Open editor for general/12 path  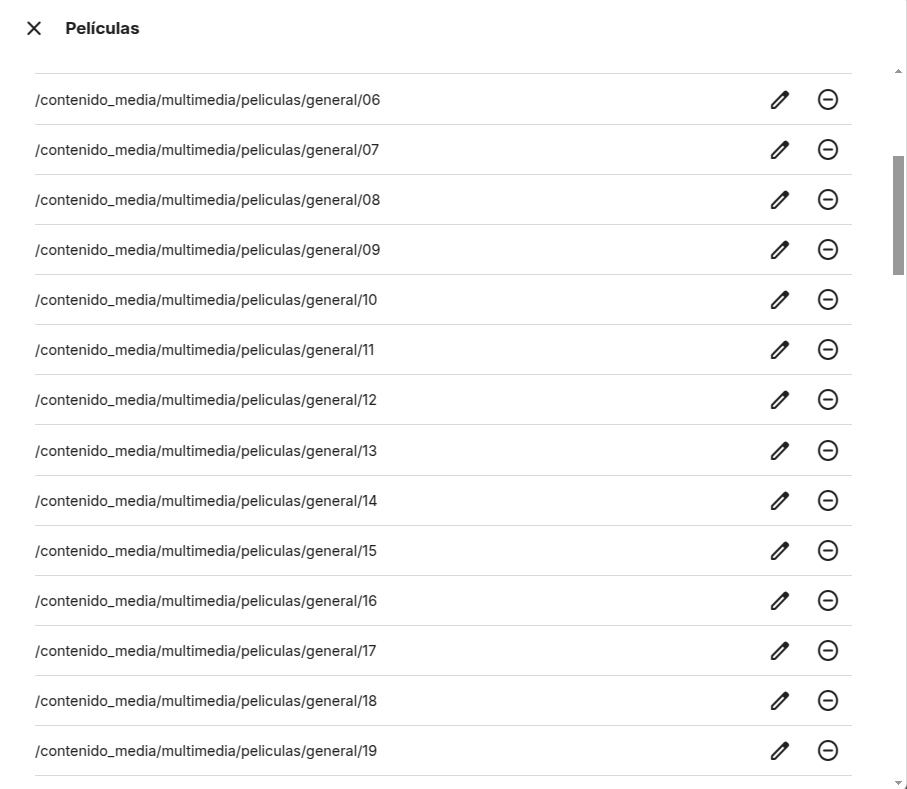780,400
